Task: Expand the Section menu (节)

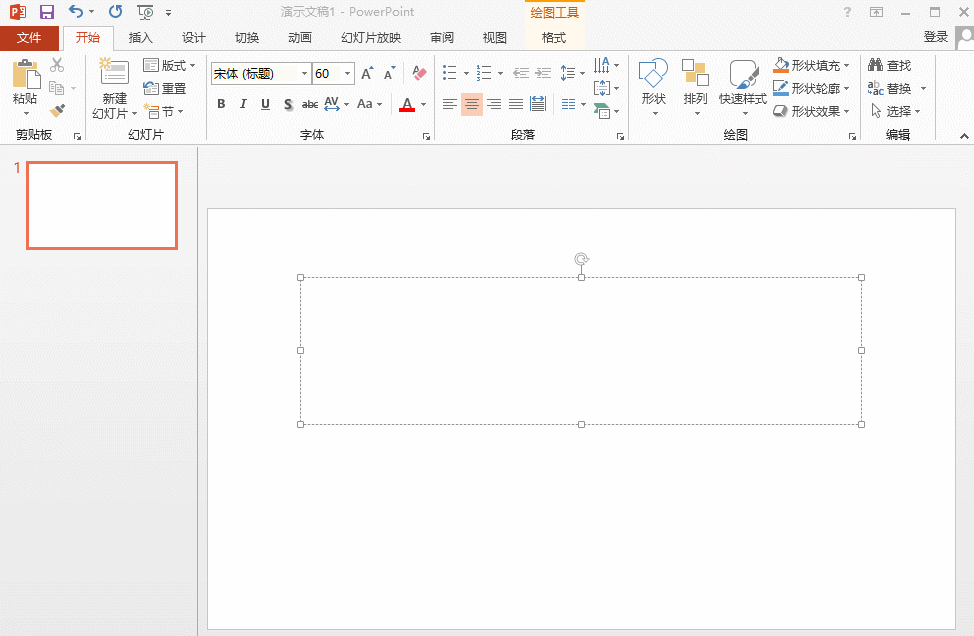Action: pos(163,112)
